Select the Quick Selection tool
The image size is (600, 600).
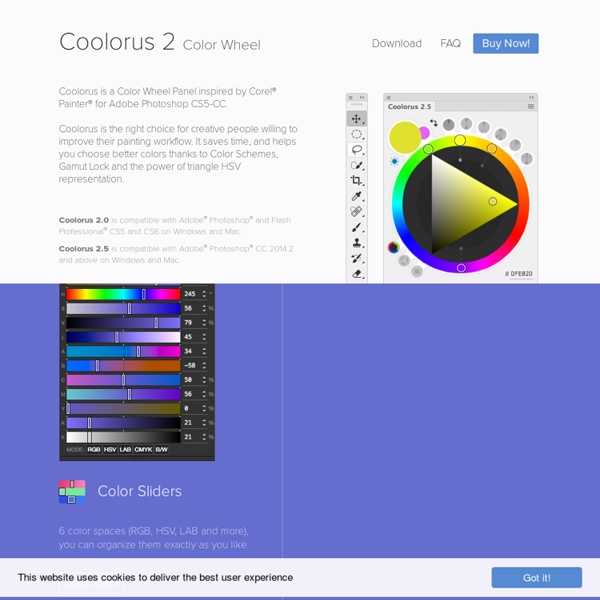(357, 165)
